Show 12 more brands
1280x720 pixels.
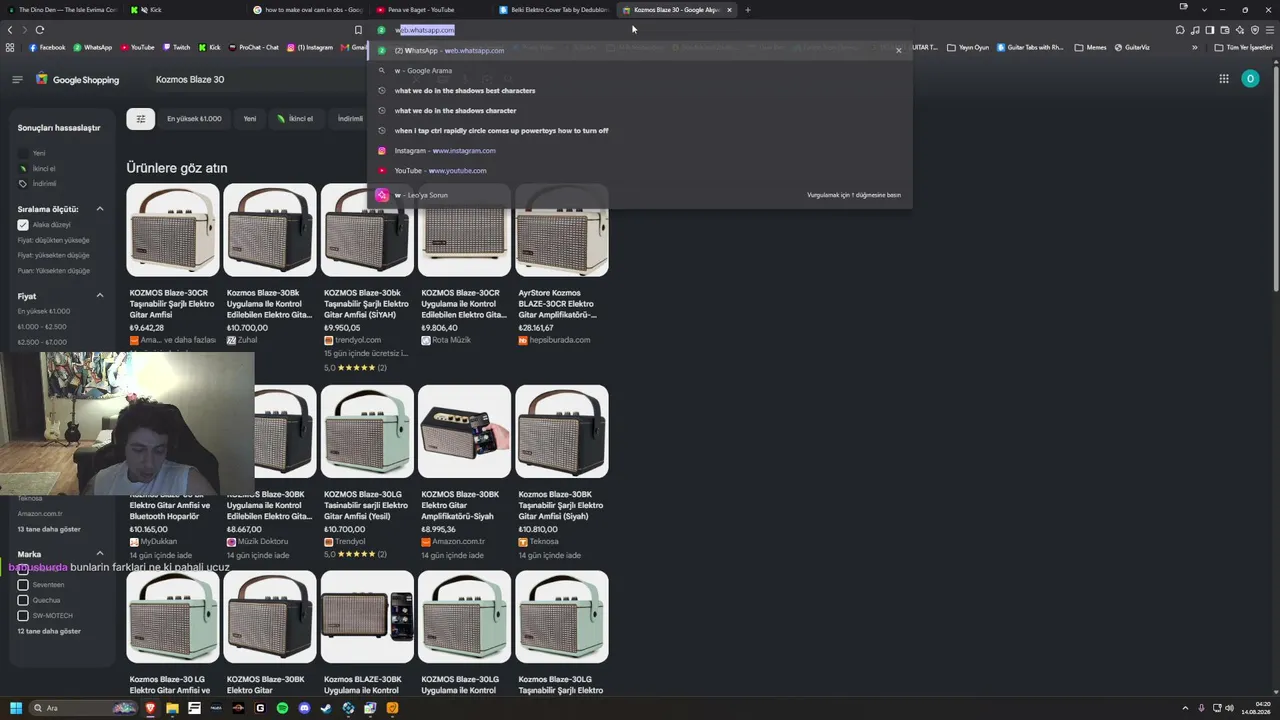point(49,631)
